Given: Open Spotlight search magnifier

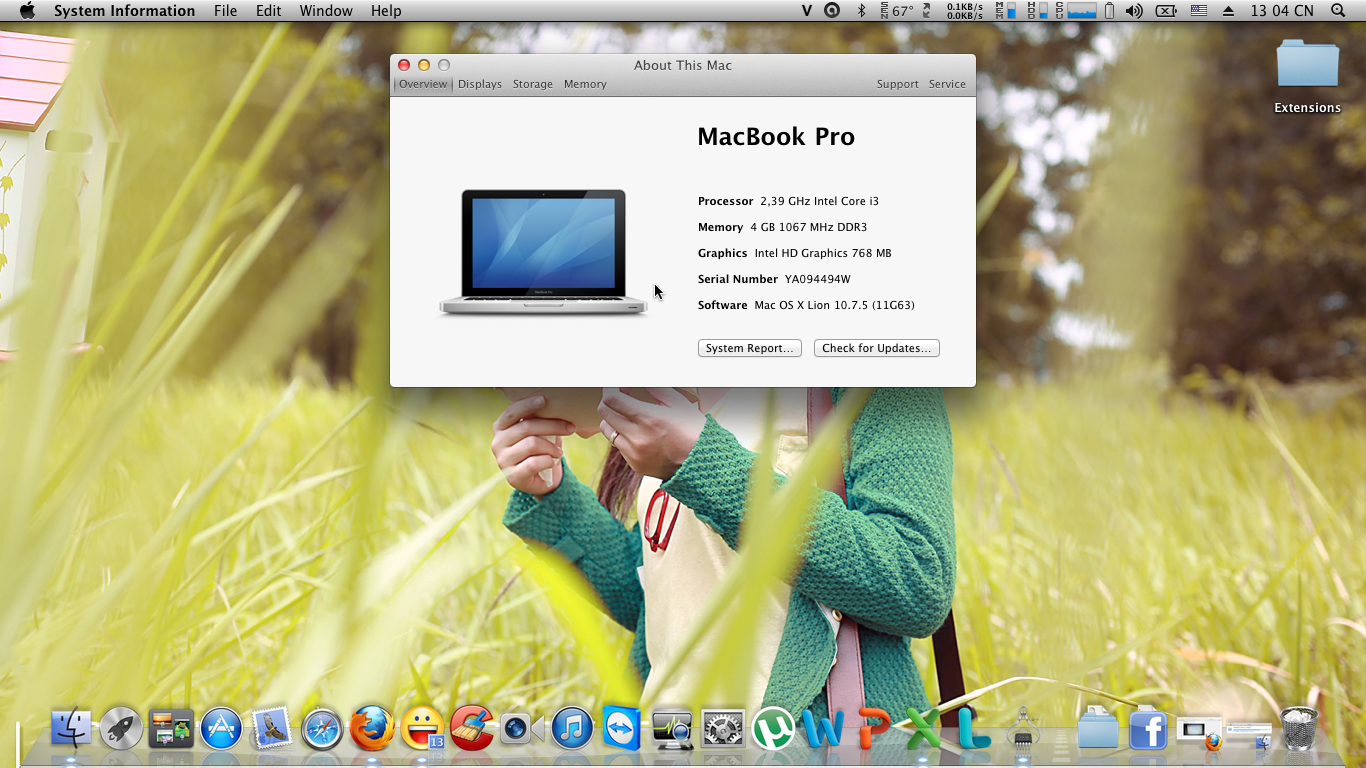Looking at the screenshot, I should point(1338,11).
